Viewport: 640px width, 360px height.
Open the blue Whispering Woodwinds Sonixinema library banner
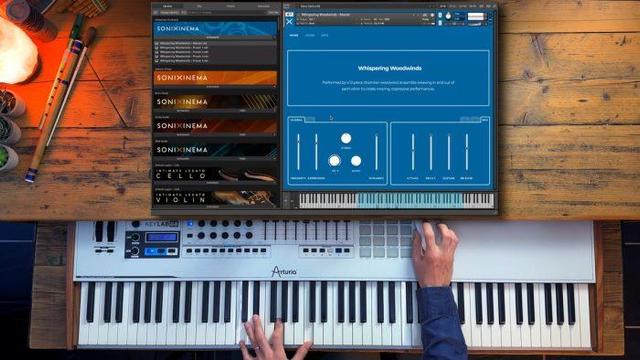pos(216,29)
